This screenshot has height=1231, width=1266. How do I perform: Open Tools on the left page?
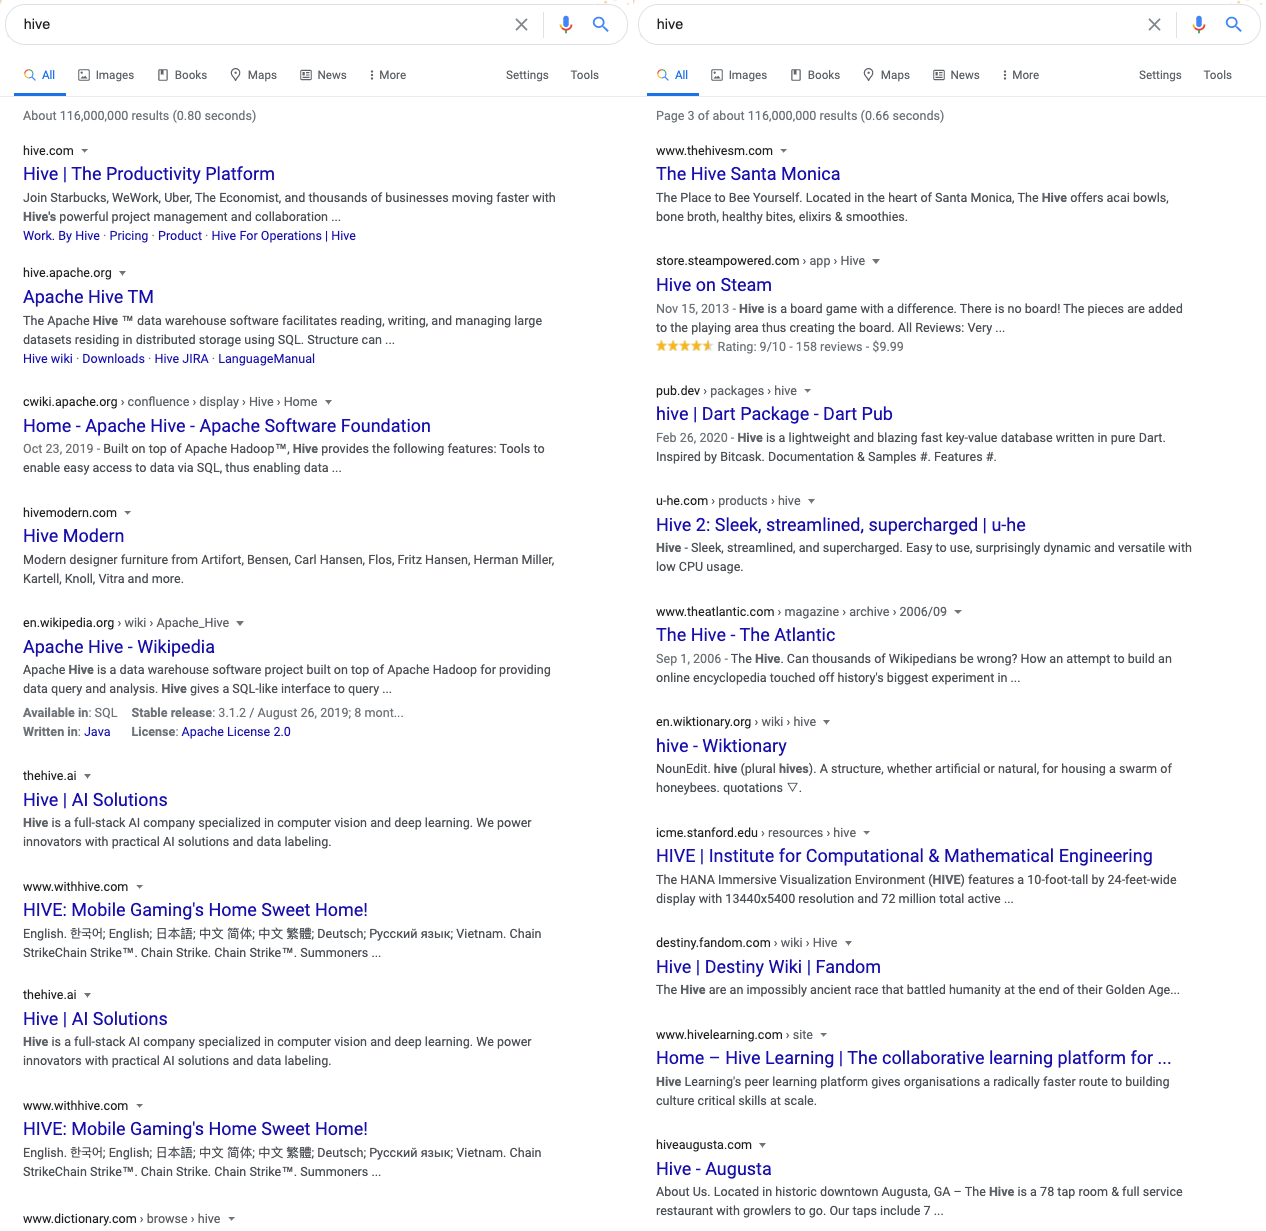(585, 75)
